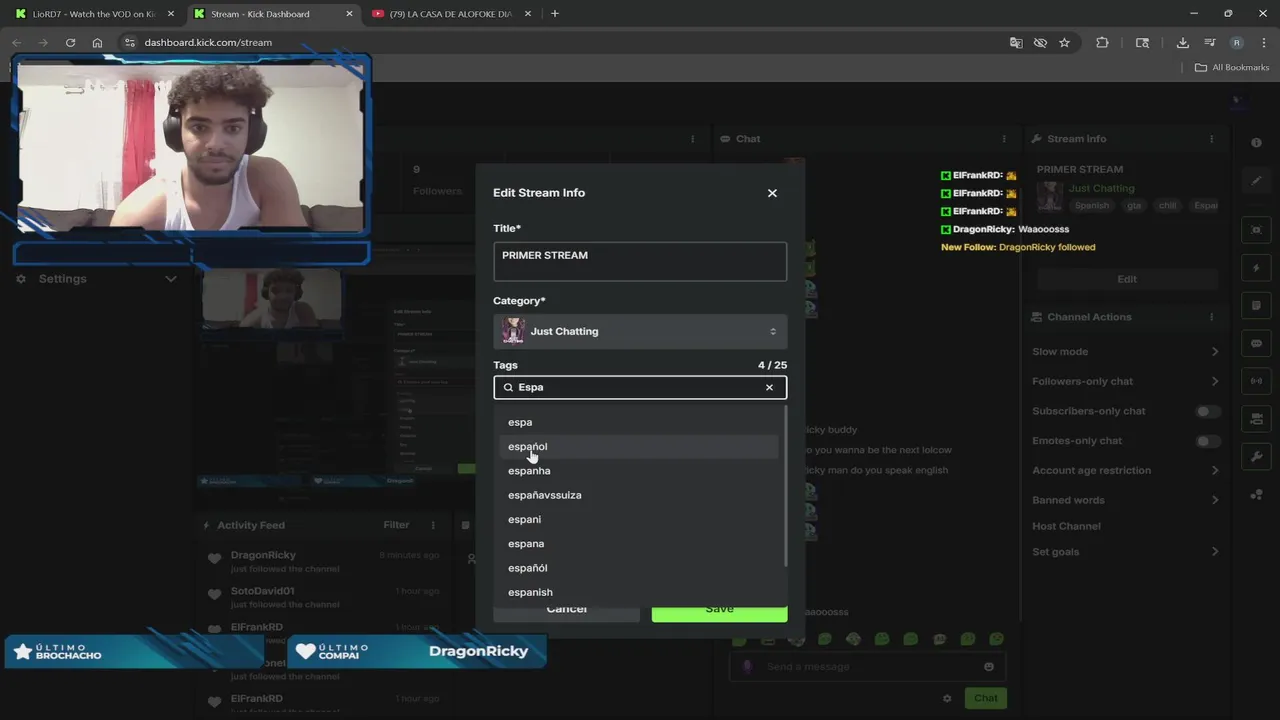Click the lightning bolt icon in right sidebar
1280x720 pixels.
(1257, 268)
